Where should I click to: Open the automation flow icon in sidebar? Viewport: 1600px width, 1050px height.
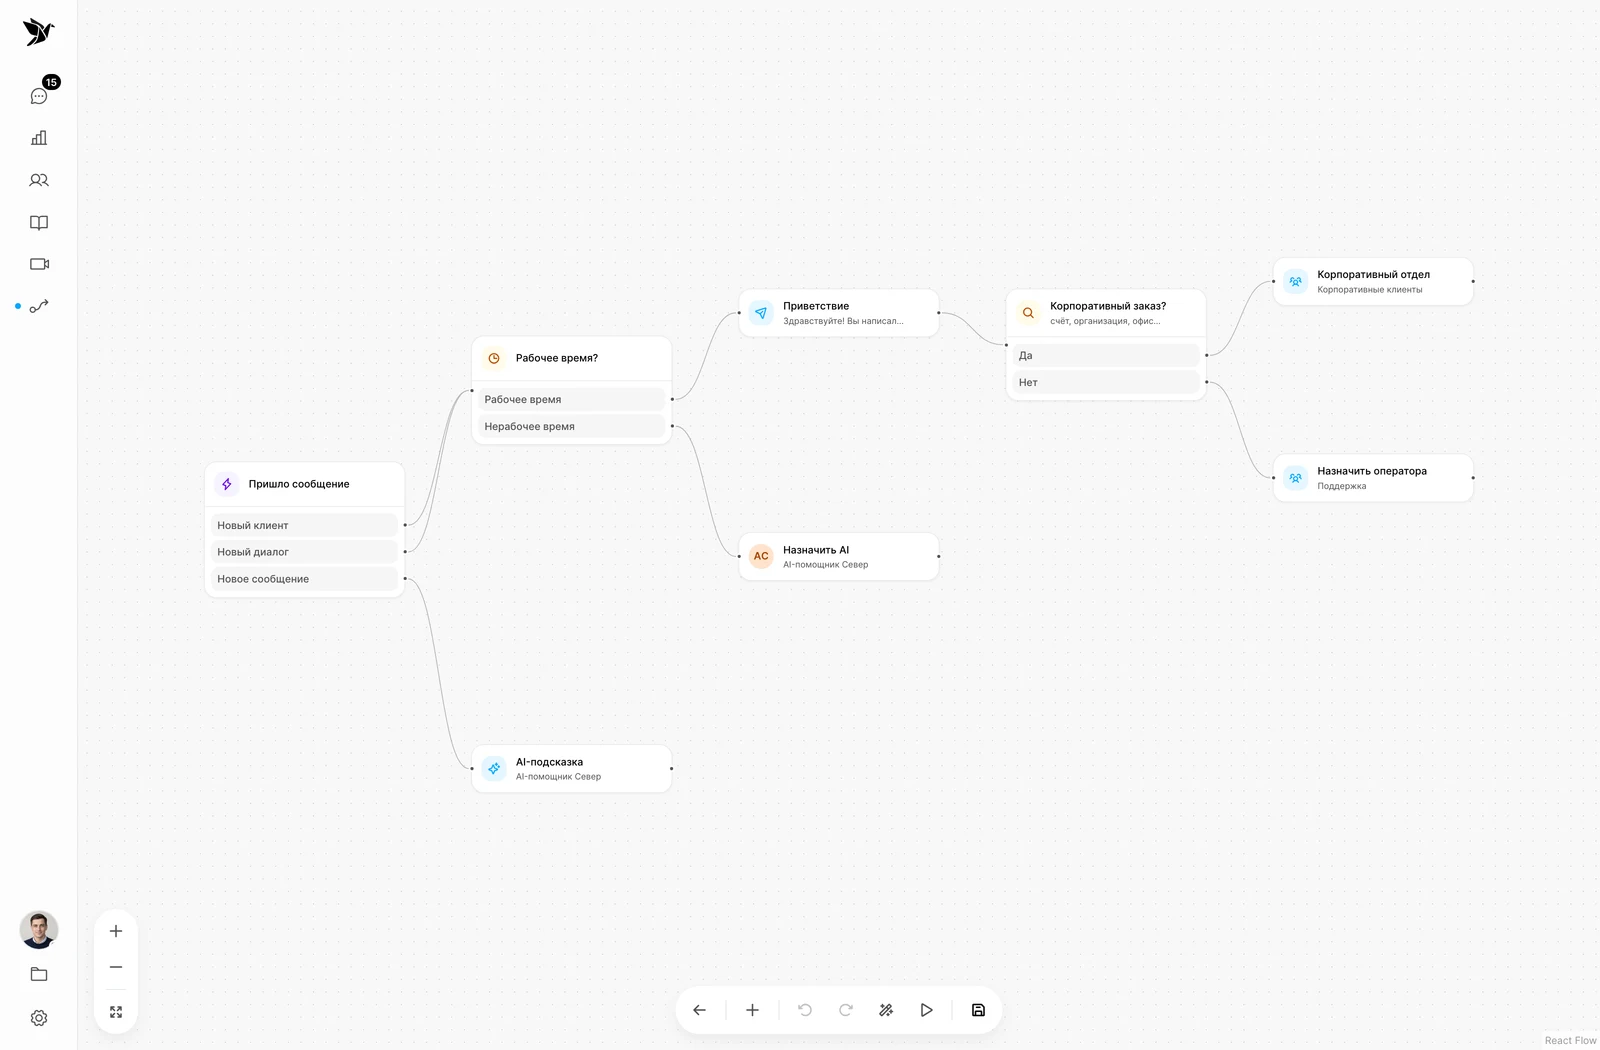point(39,306)
